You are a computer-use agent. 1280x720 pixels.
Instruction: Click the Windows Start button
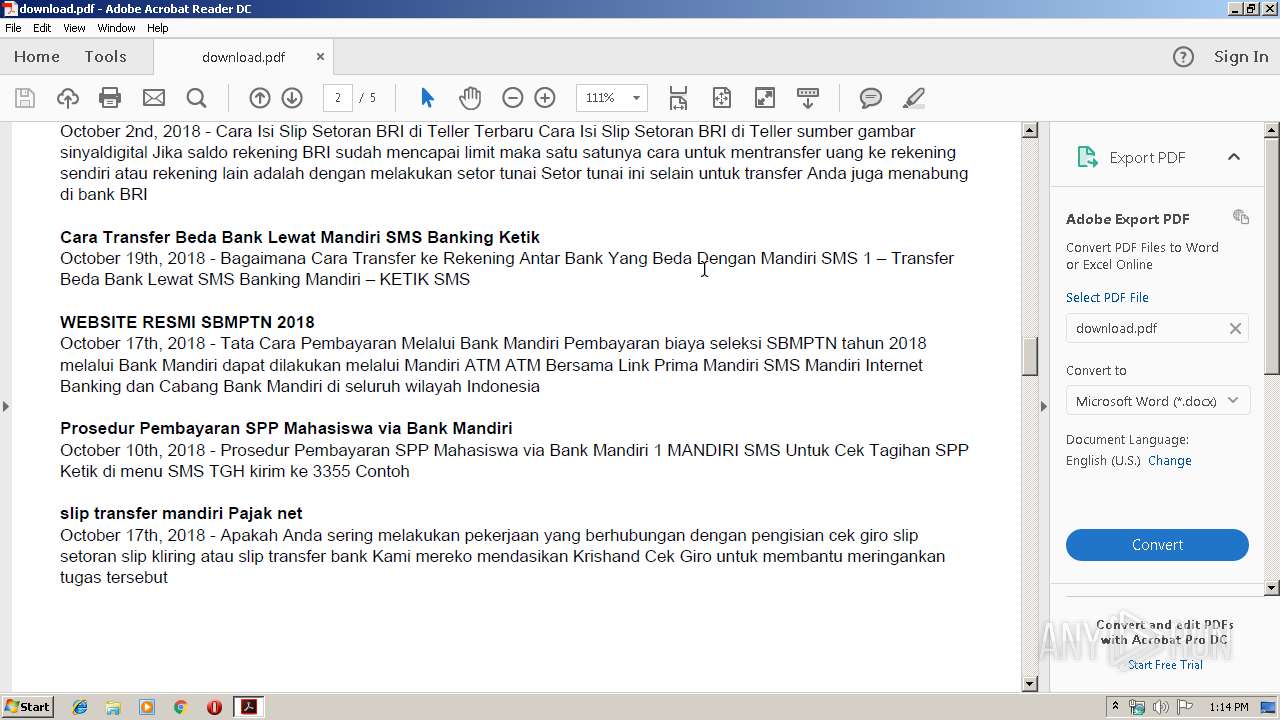click(27, 707)
